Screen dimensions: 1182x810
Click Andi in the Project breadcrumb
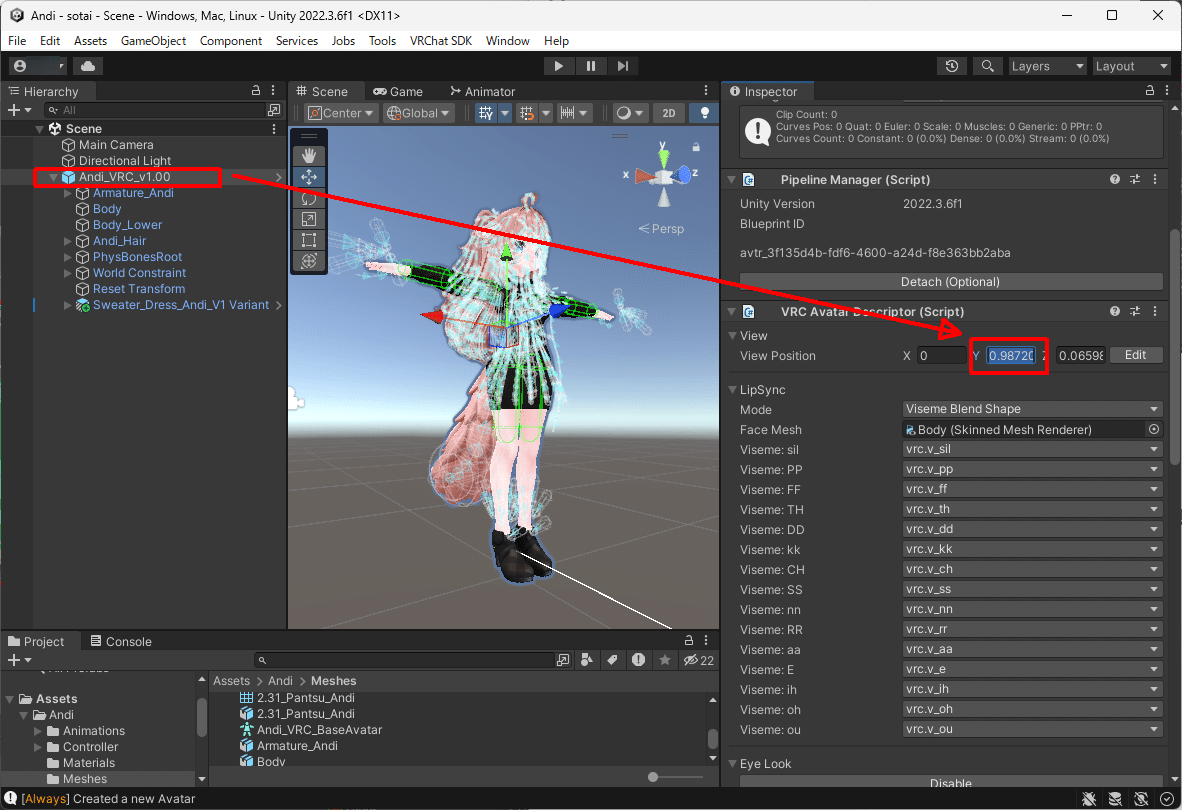pos(280,680)
